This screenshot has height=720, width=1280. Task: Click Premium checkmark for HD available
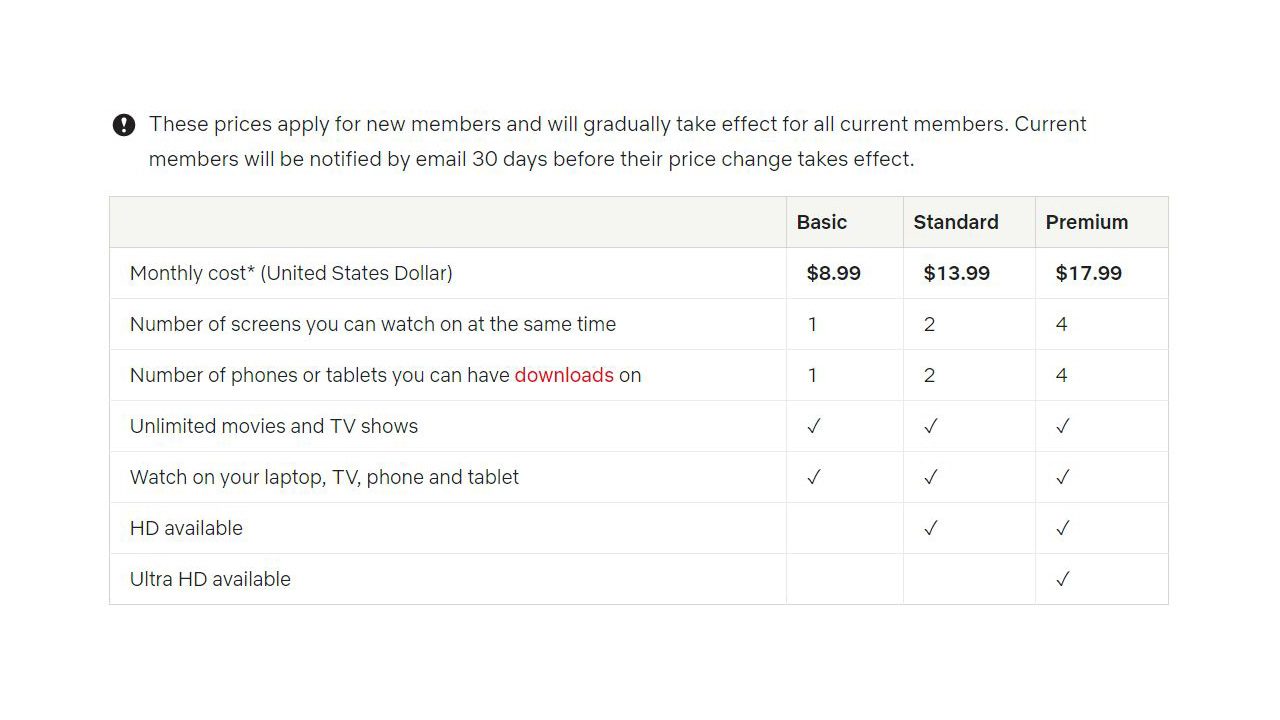pos(1062,528)
